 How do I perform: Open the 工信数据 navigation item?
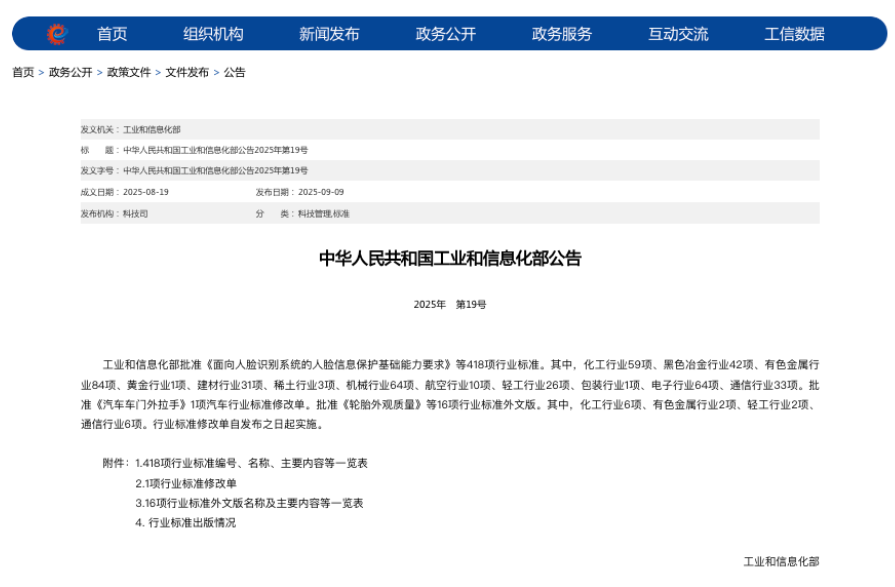[x=794, y=34]
